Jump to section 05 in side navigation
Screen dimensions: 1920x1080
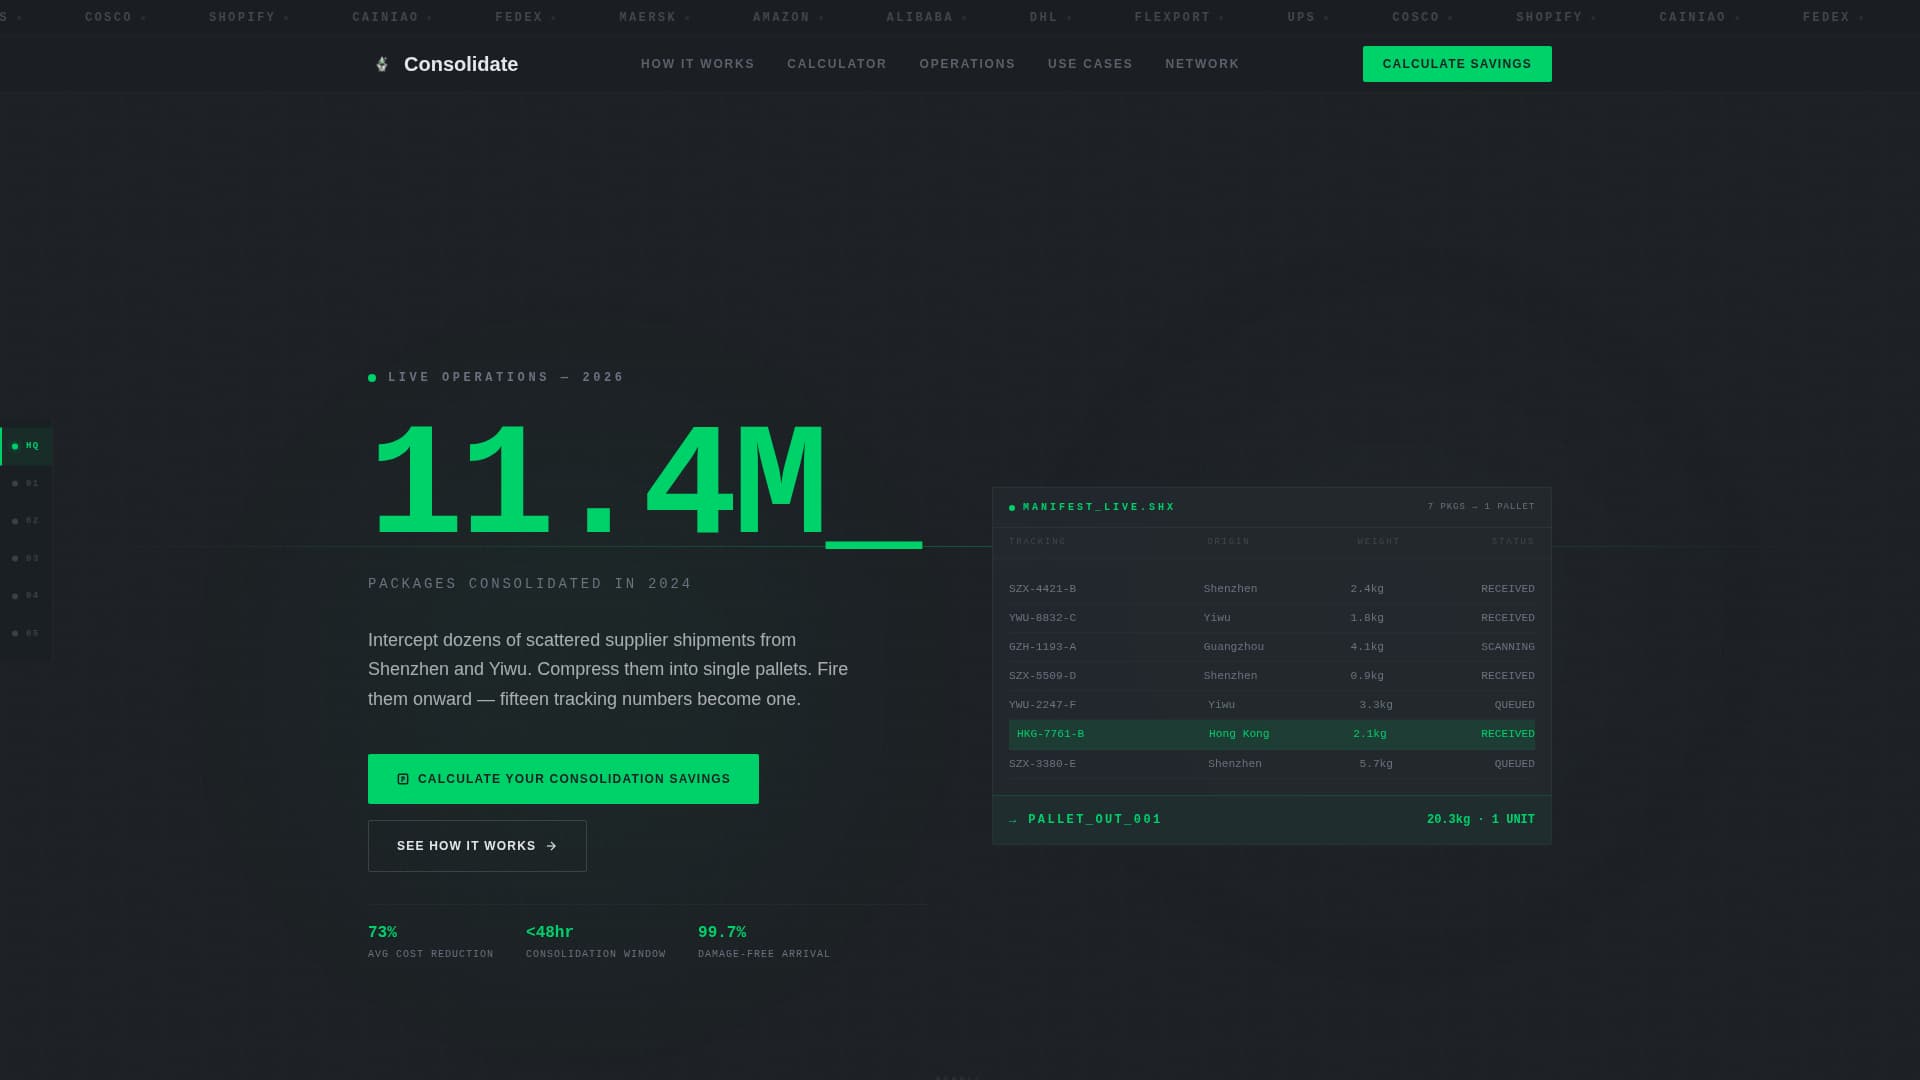[26, 634]
